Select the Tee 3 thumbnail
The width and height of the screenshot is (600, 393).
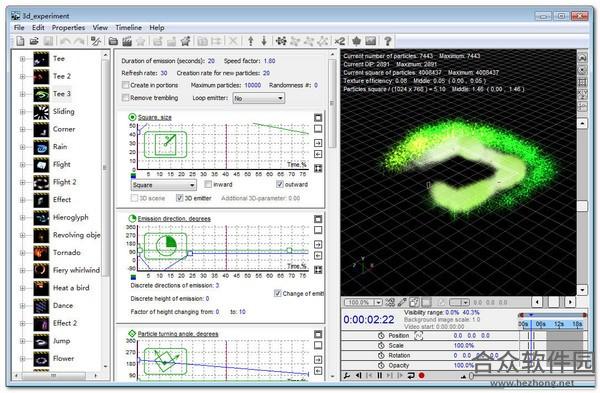click(41, 94)
